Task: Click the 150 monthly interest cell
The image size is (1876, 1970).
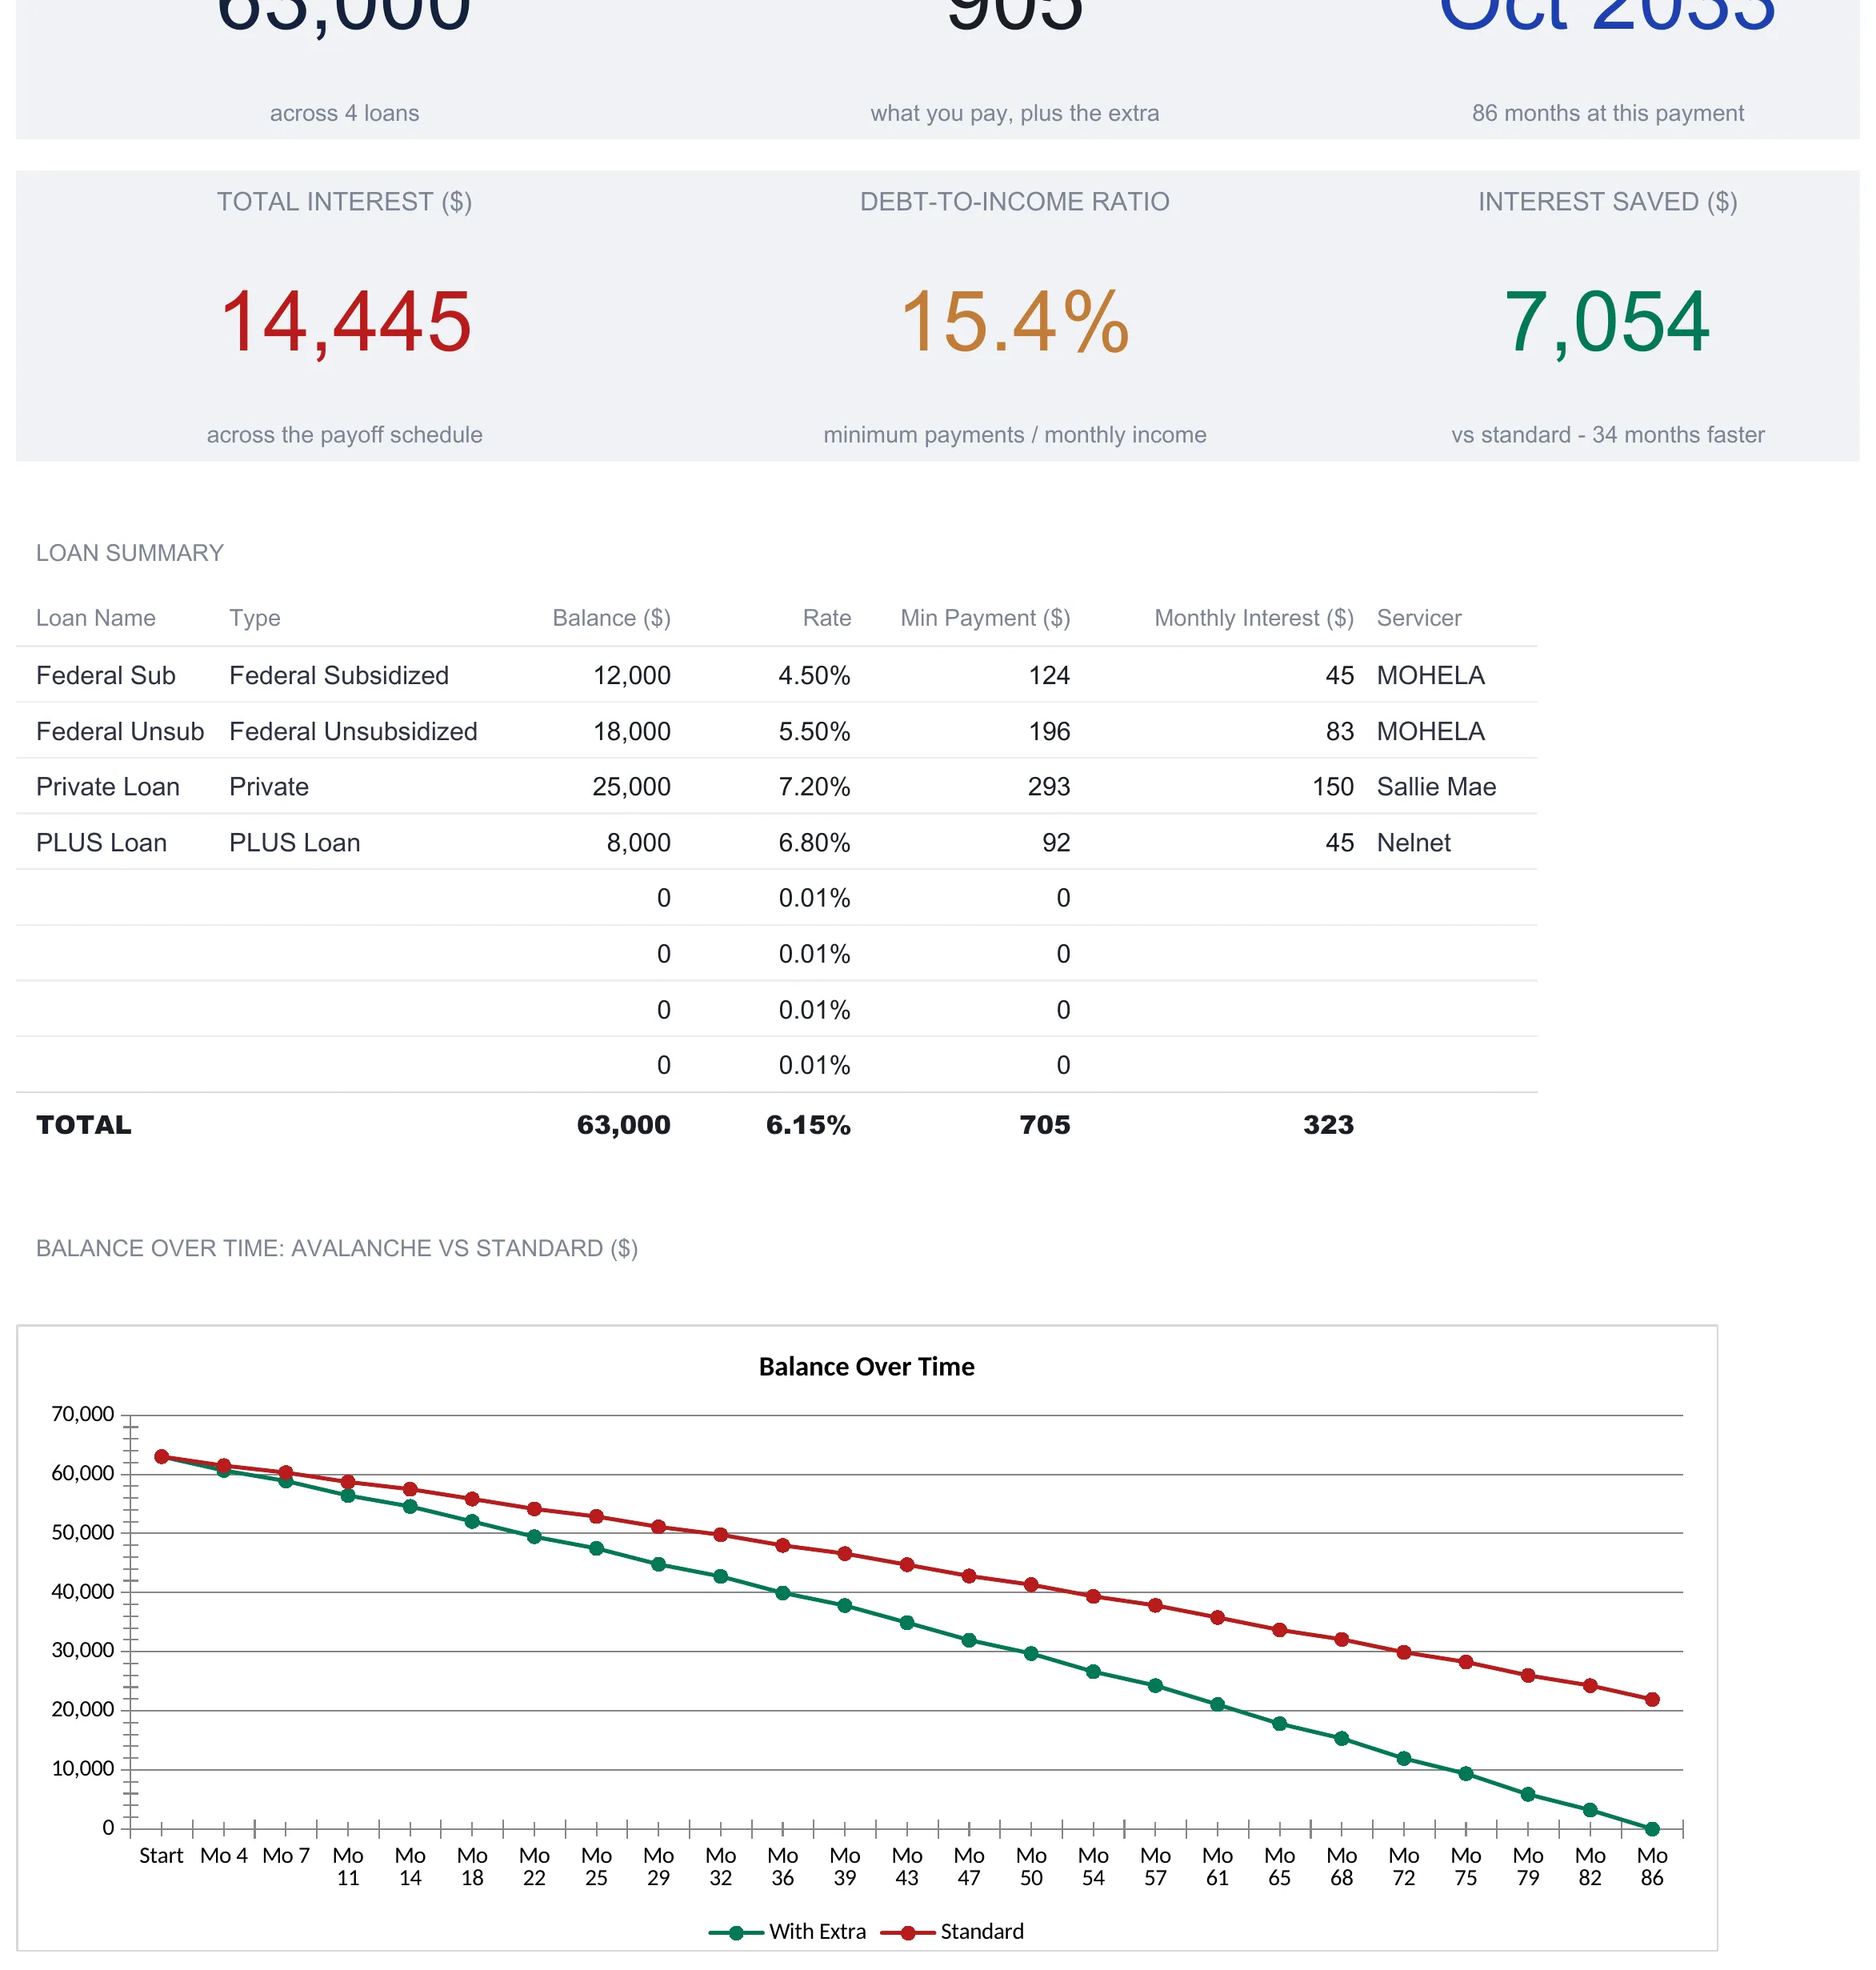Action: [x=1333, y=787]
